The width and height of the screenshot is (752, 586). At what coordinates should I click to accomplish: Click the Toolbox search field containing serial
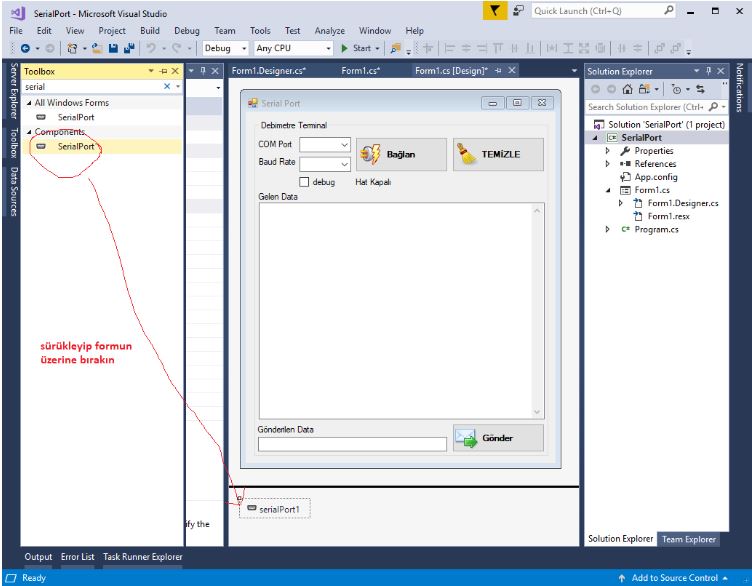point(93,86)
